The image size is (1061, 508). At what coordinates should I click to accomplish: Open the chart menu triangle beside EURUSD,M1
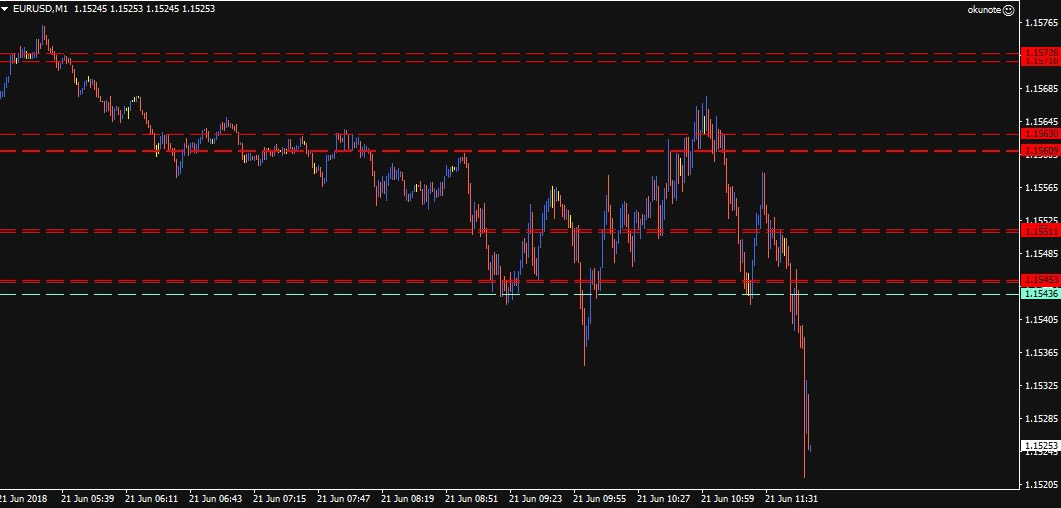coord(5,9)
